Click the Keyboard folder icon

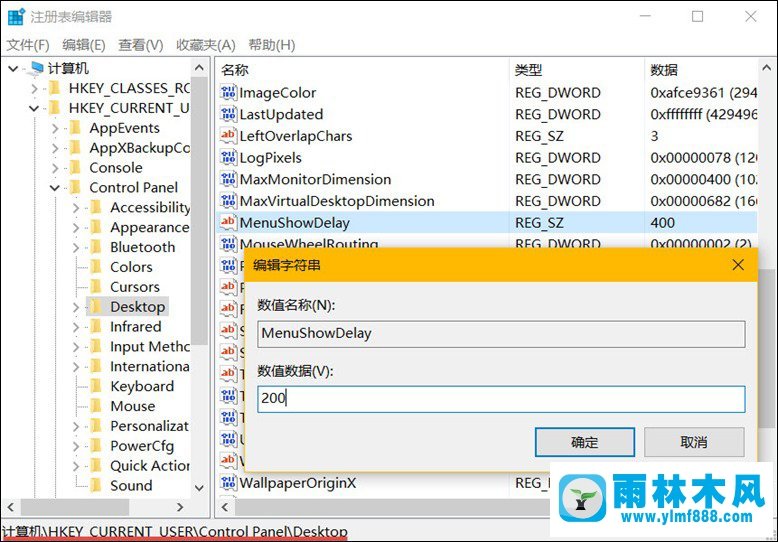(96, 386)
